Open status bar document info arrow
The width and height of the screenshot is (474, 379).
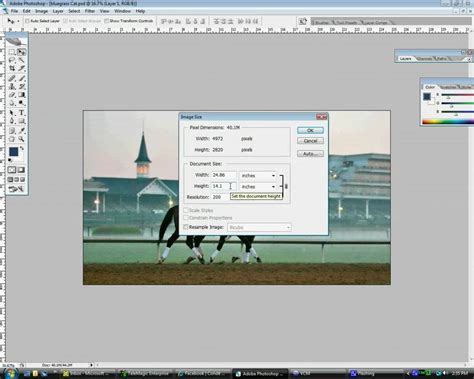click(92, 365)
